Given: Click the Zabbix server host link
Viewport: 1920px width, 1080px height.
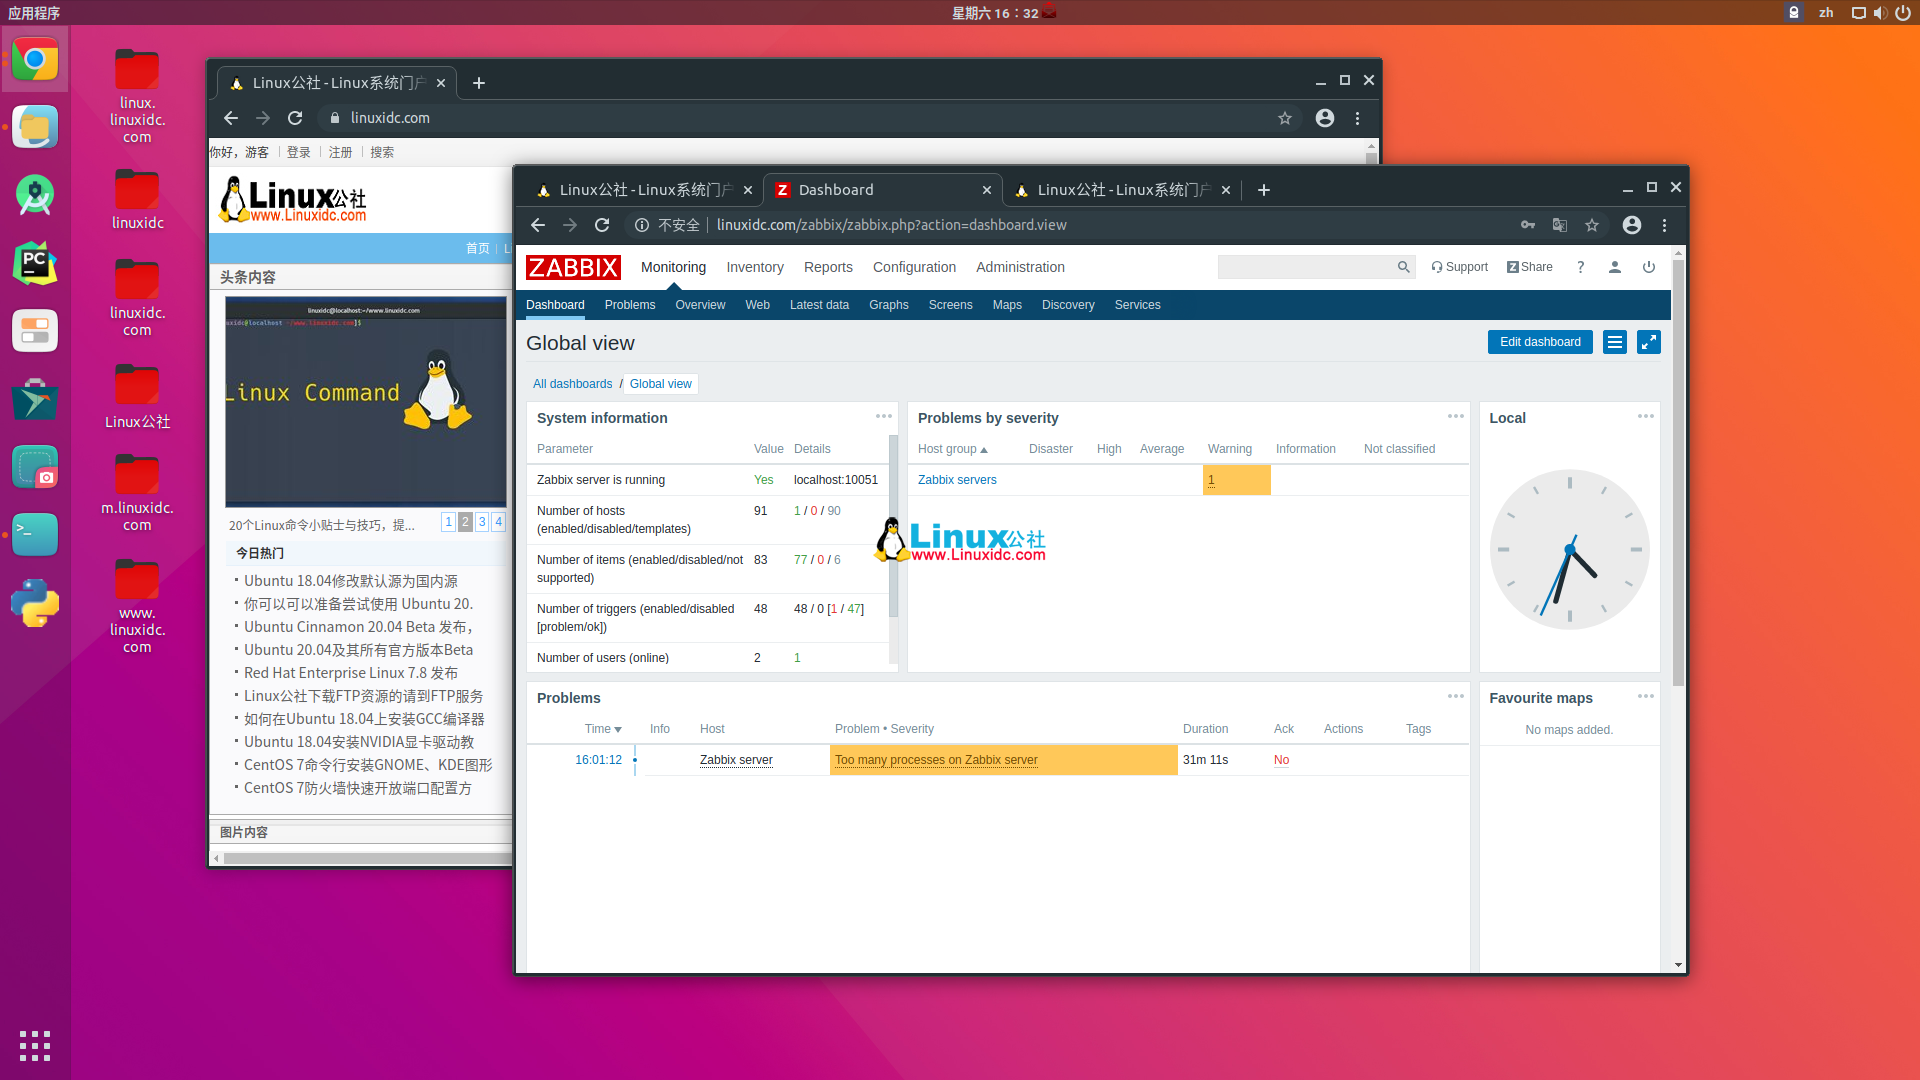Looking at the screenshot, I should (x=736, y=760).
